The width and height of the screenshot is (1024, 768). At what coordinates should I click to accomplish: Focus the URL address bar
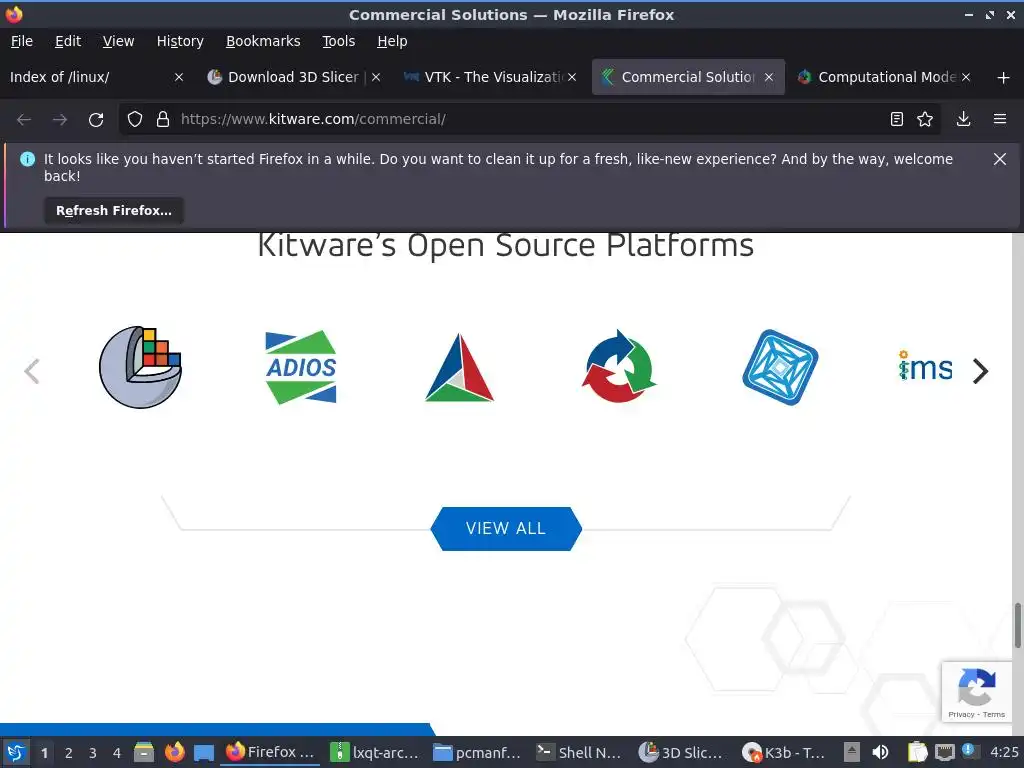(529, 120)
